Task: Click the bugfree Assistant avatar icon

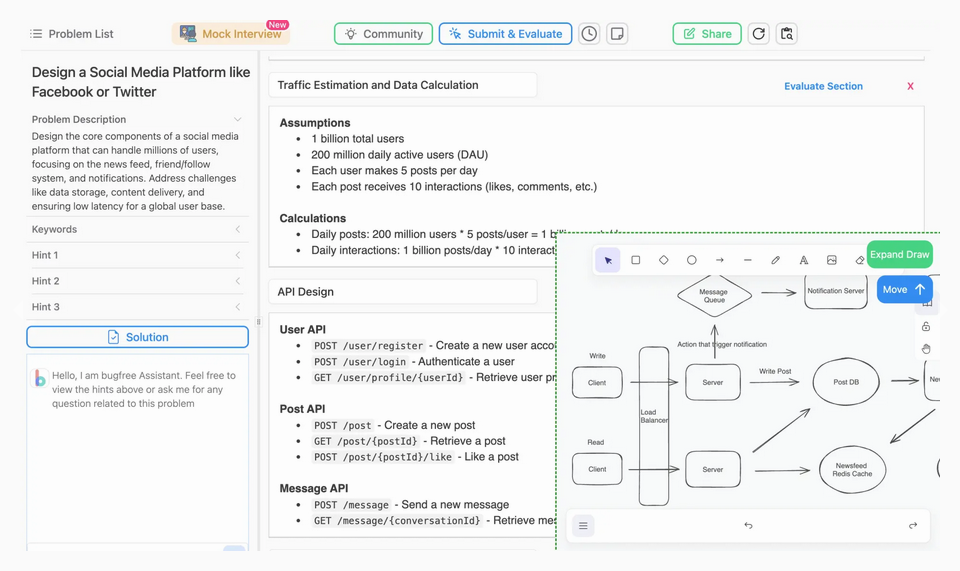Action: pos(40,378)
